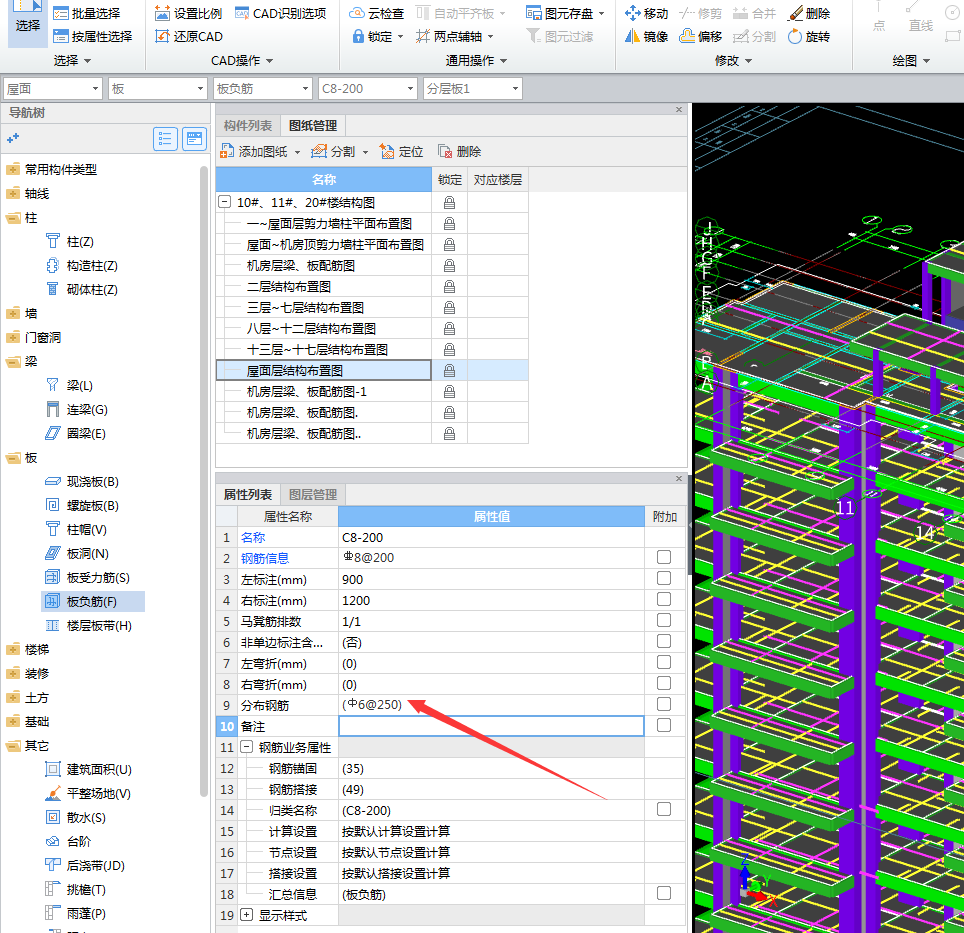Close the drawing management panel
964x933 pixels.
click(x=679, y=109)
